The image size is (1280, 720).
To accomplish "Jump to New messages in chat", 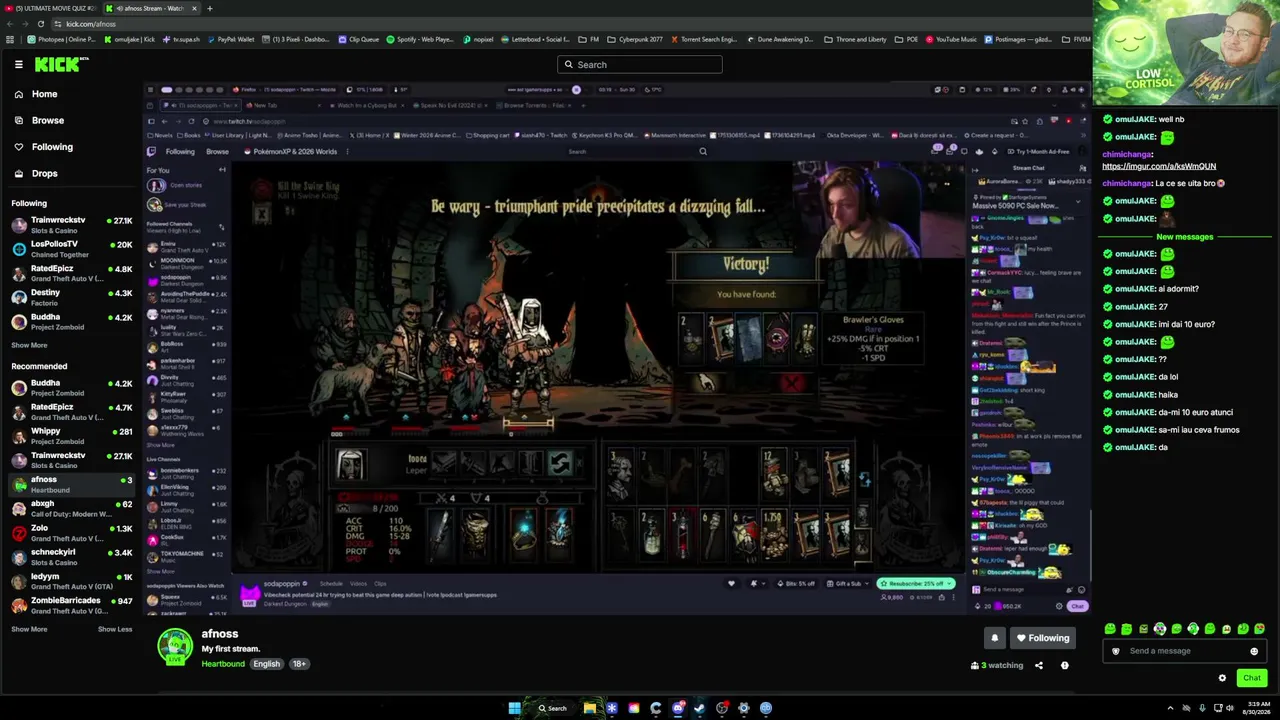I will pyautogui.click(x=1185, y=237).
